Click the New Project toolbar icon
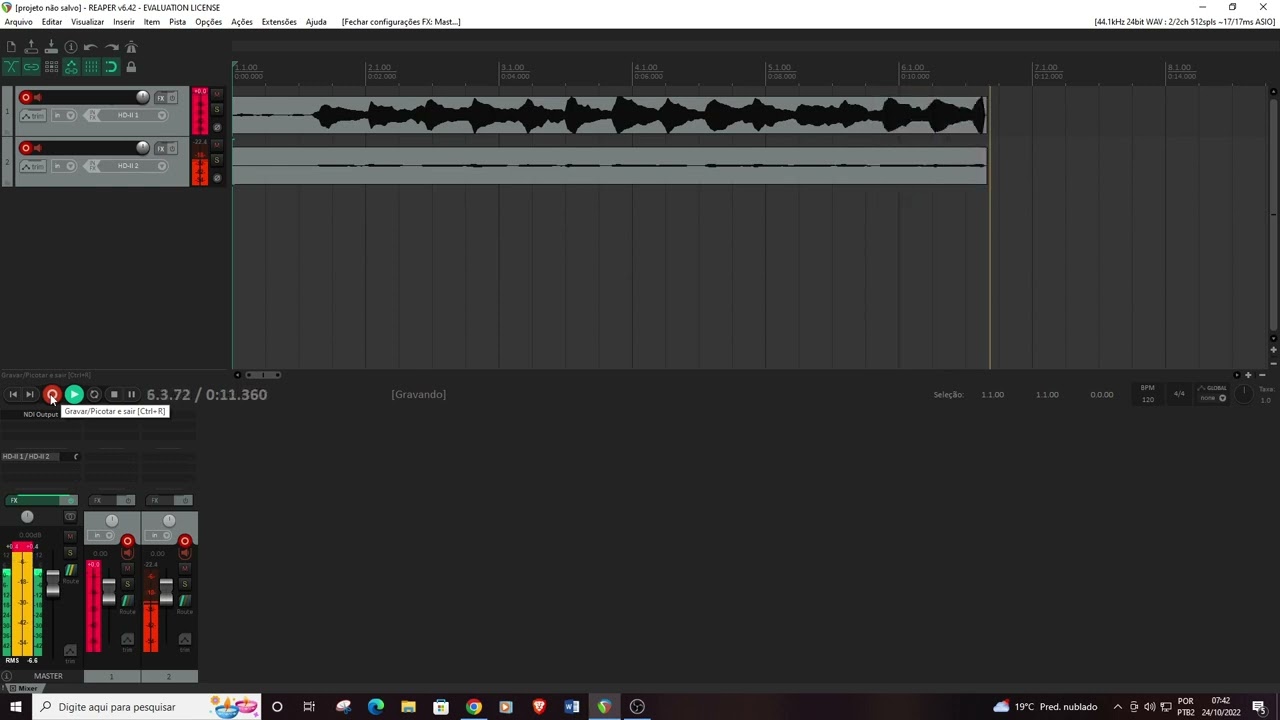1280x720 pixels. pyautogui.click(x=11, y=47)
